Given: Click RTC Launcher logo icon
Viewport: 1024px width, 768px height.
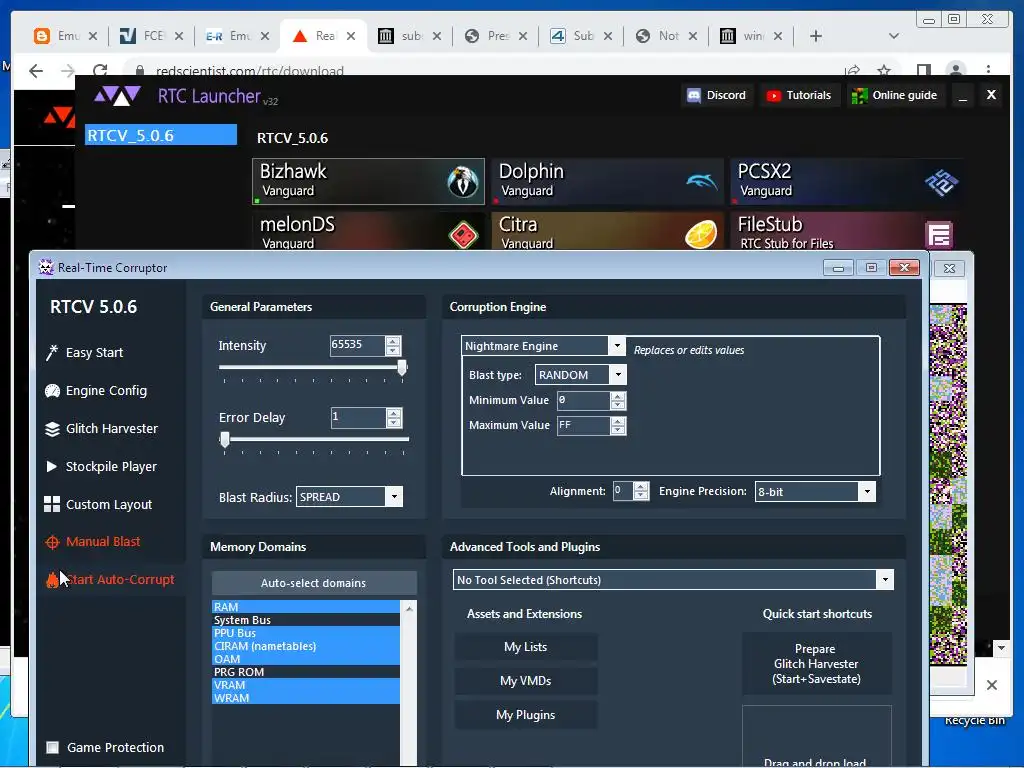Looking at the screenshot, I should point(118,96).
